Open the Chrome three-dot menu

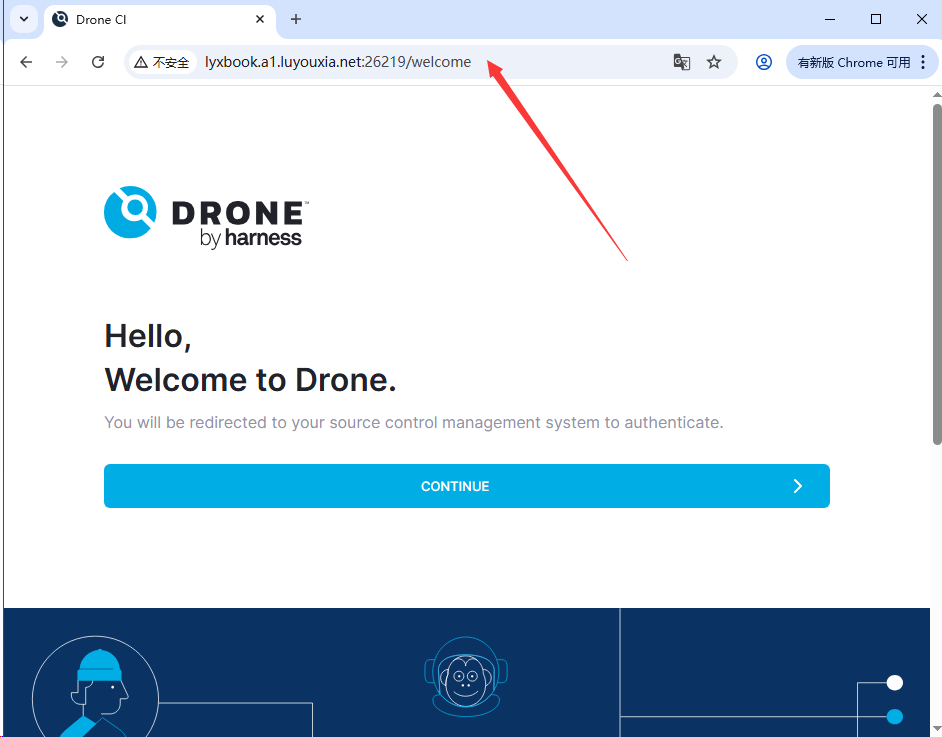[x=922, y=62]
